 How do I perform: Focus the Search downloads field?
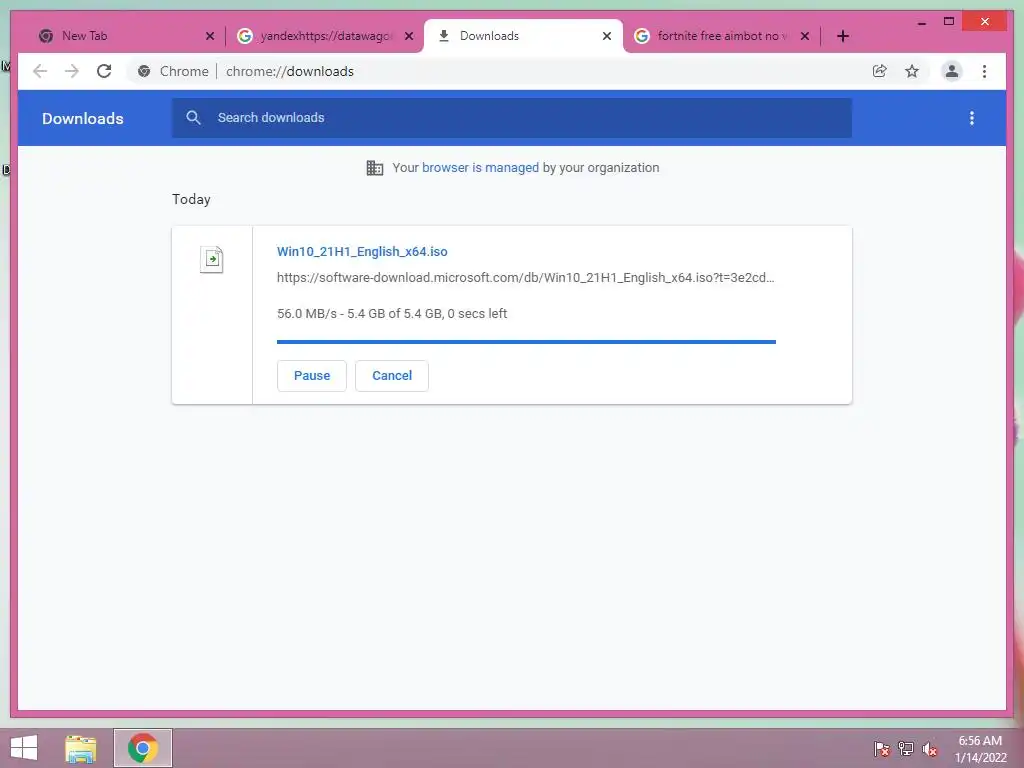511,118
